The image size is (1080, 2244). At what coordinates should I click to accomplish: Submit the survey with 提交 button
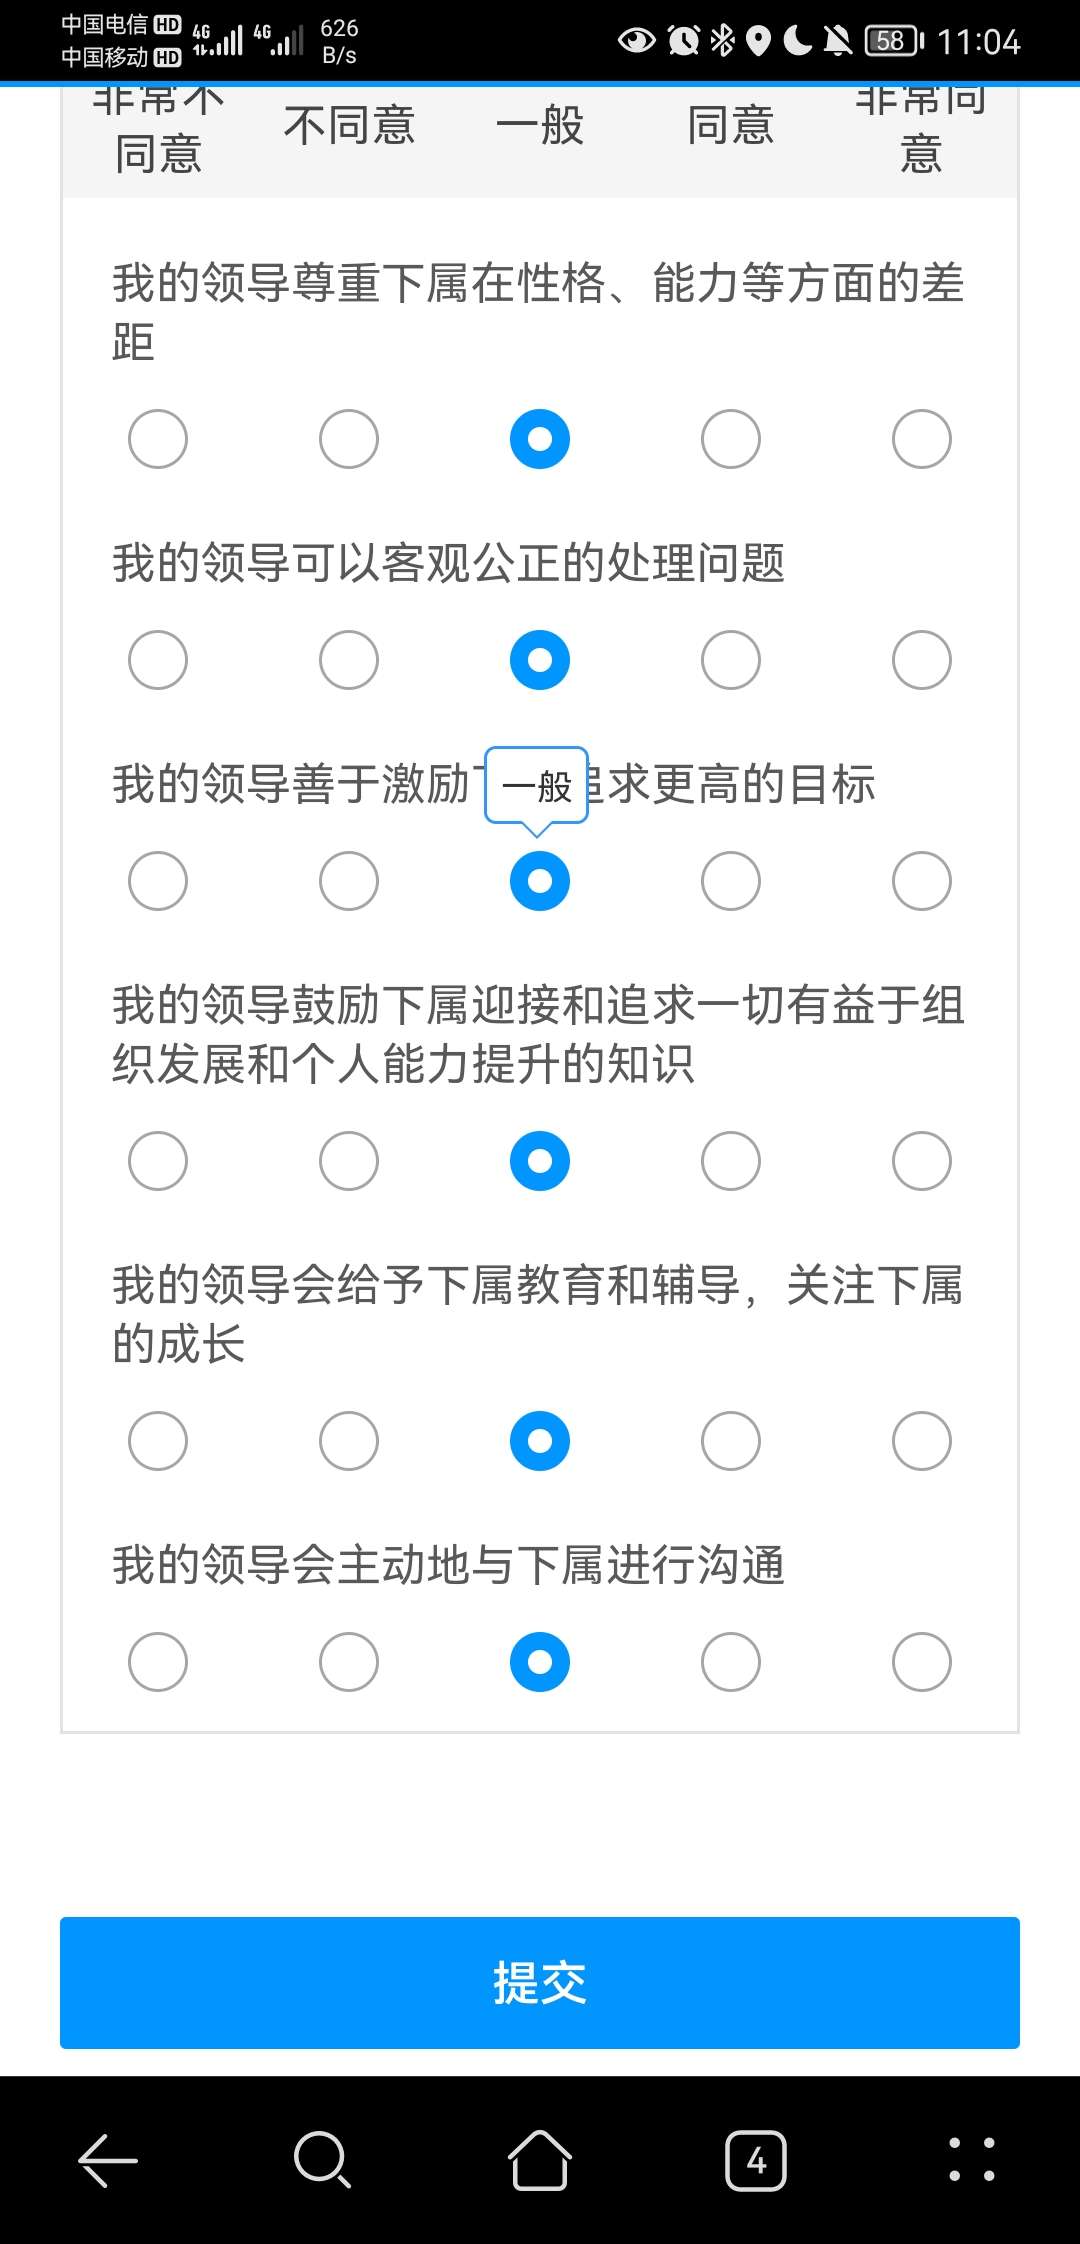540,1982
